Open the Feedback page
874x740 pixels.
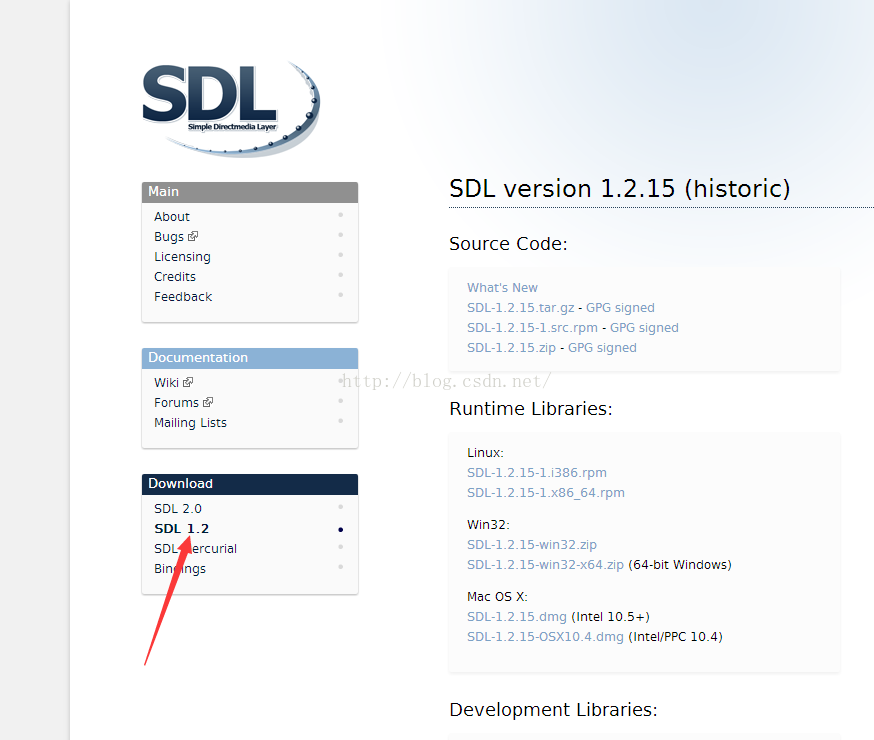[x=183, y=296]
